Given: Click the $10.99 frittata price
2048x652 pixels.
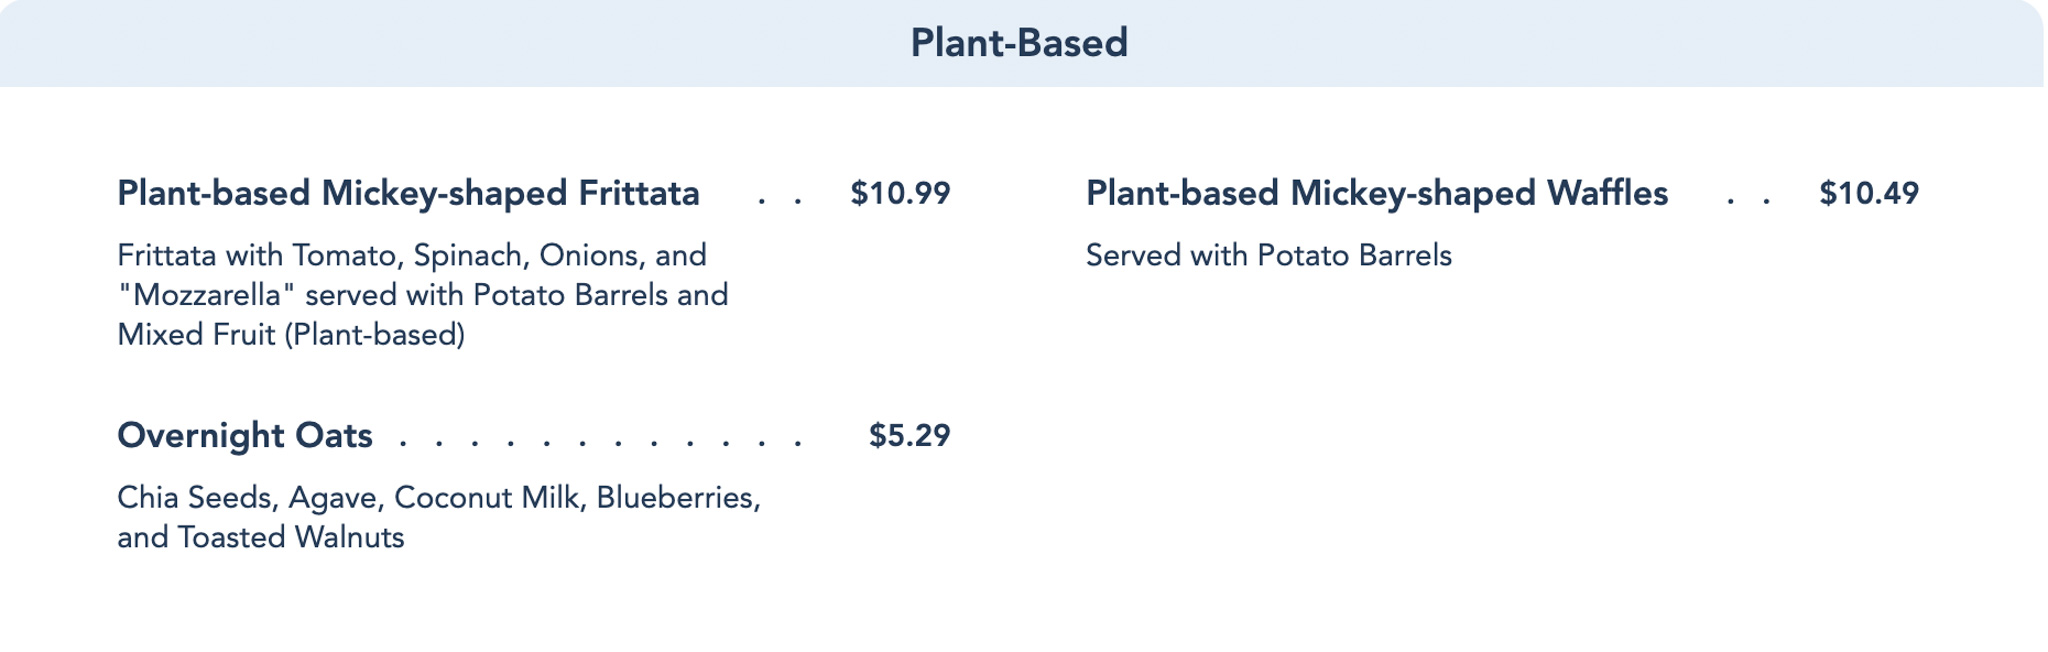Looking at the screenshot, I should (900, 193).
